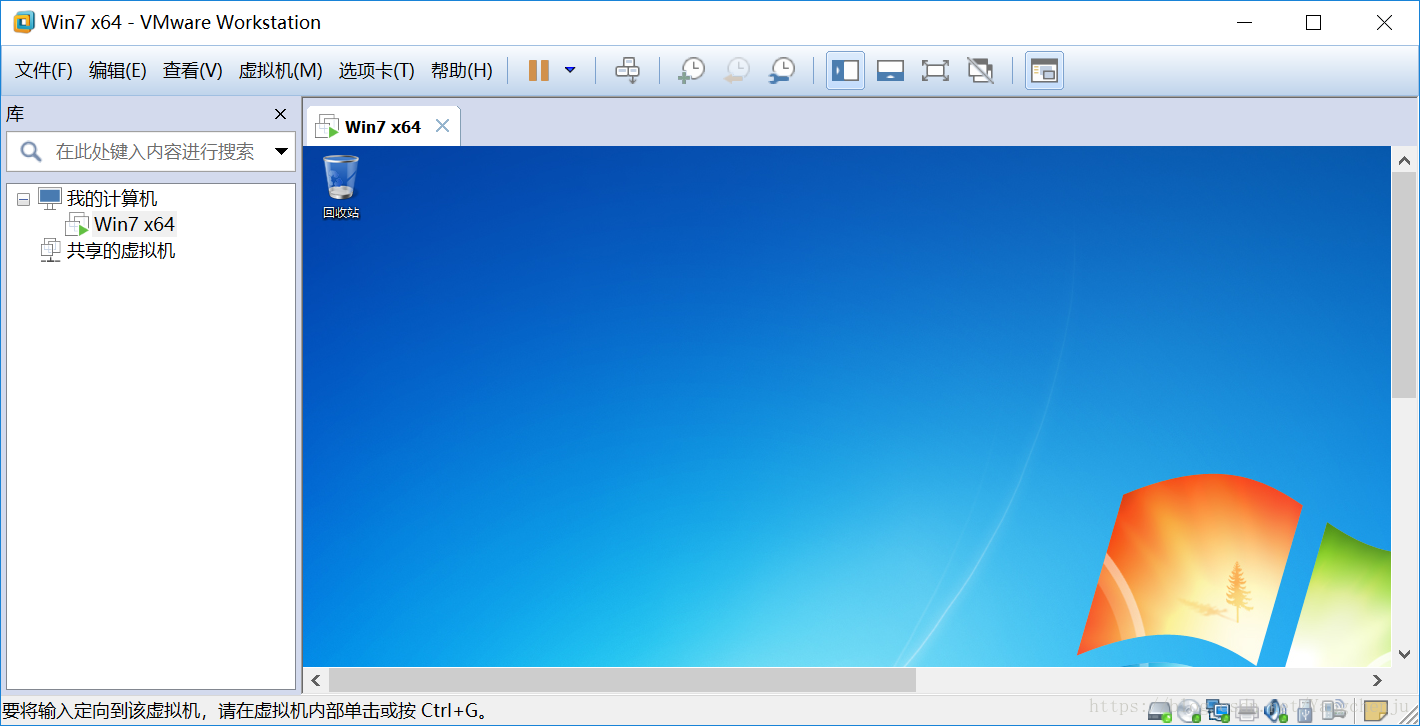The height and width of the screenshot is (726, 1420).
Task: Click the removable device status icon
Action: [1333, 711]
